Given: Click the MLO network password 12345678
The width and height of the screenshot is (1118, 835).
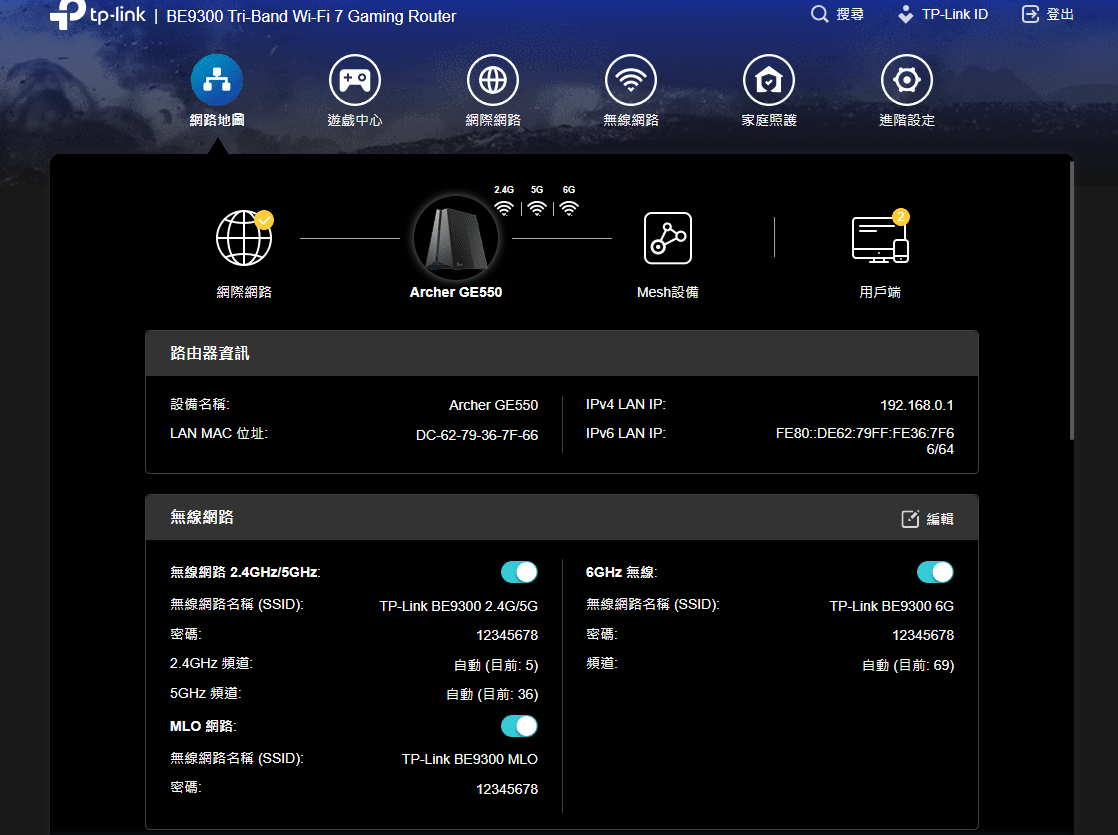Looking at the screenshot, I should click(507, 789).
